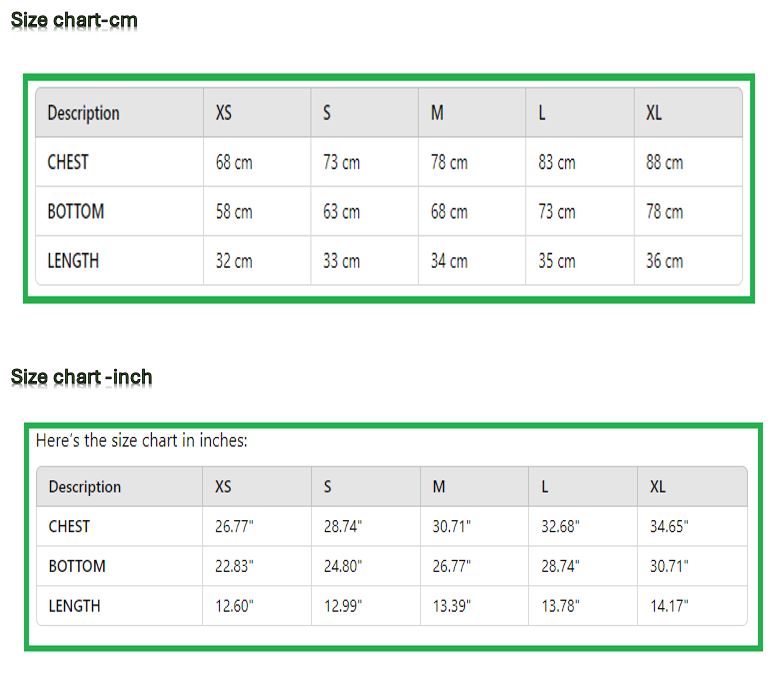778x674 pixels.
Task: Select the 58 cm bottom XS cell
Action: 234,212
